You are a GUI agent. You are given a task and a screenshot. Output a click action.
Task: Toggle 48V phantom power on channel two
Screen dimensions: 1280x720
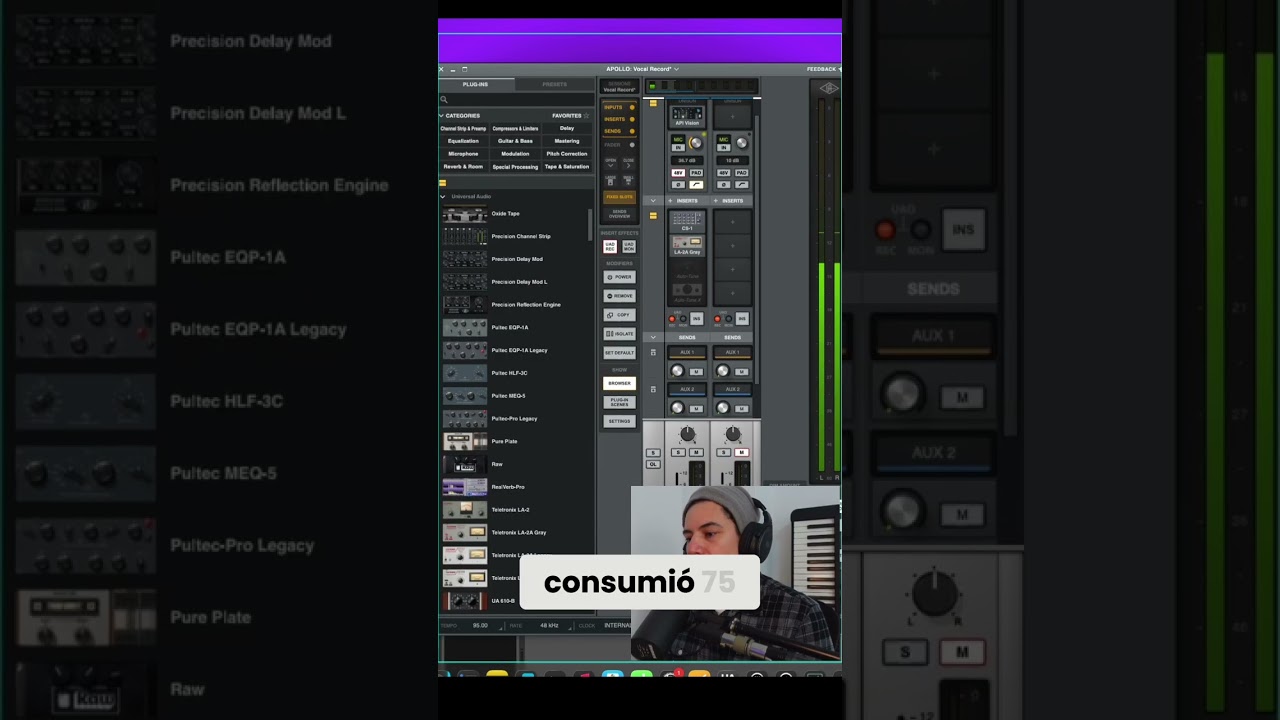(x=723, y=173)
